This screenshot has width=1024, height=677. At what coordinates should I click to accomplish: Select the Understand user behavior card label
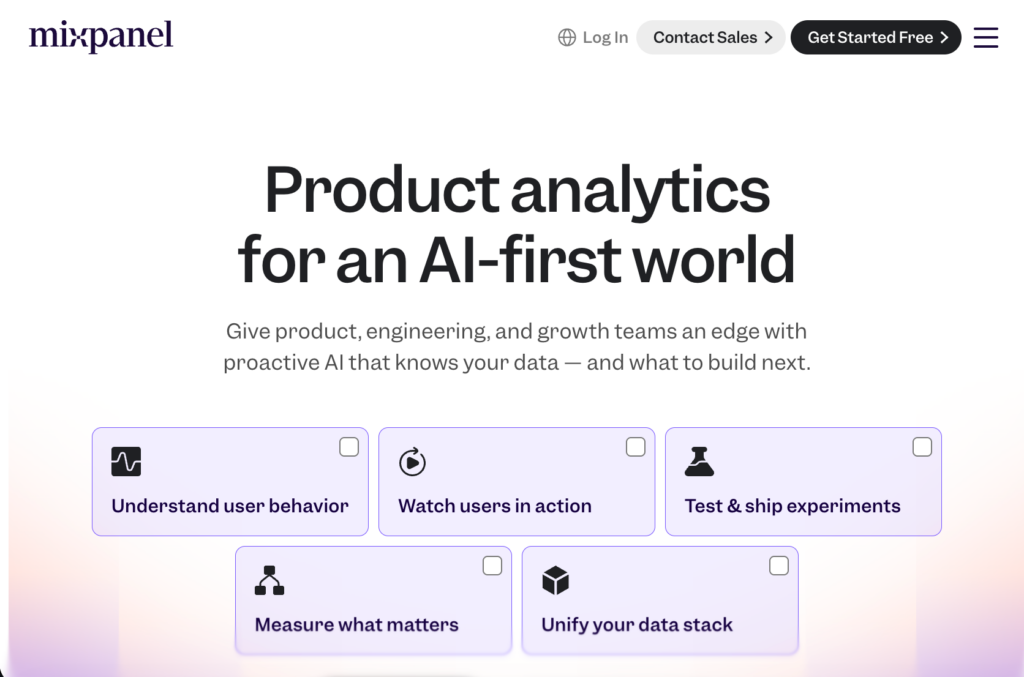pyautogui.click(x=230, y=506)
